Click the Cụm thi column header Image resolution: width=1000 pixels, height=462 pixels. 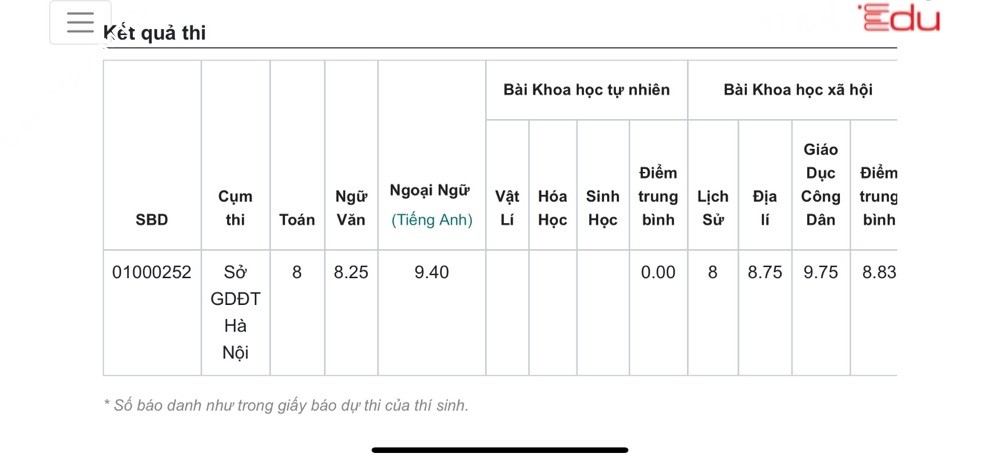[x=235, y=208]
